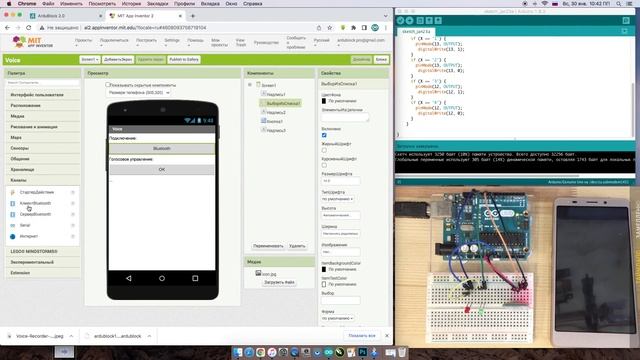Open help icon for BluetoothServer component
Screen dimensions: 640x360
tap(73, 214)
